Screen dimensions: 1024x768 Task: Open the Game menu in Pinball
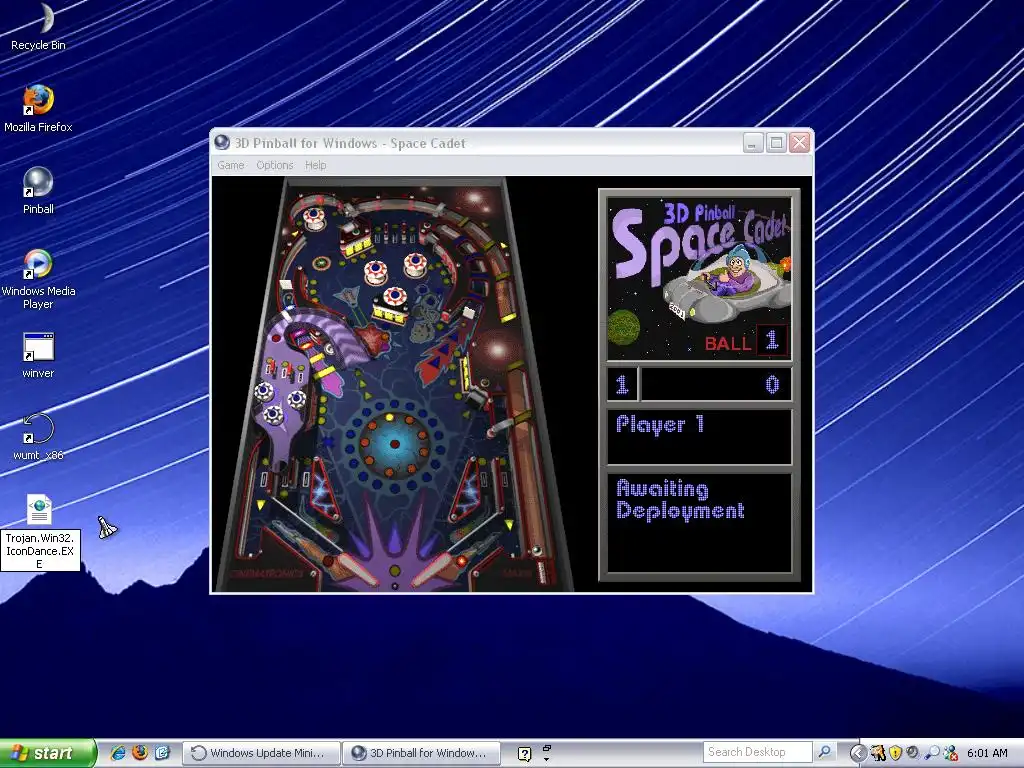tap(231, 165)
